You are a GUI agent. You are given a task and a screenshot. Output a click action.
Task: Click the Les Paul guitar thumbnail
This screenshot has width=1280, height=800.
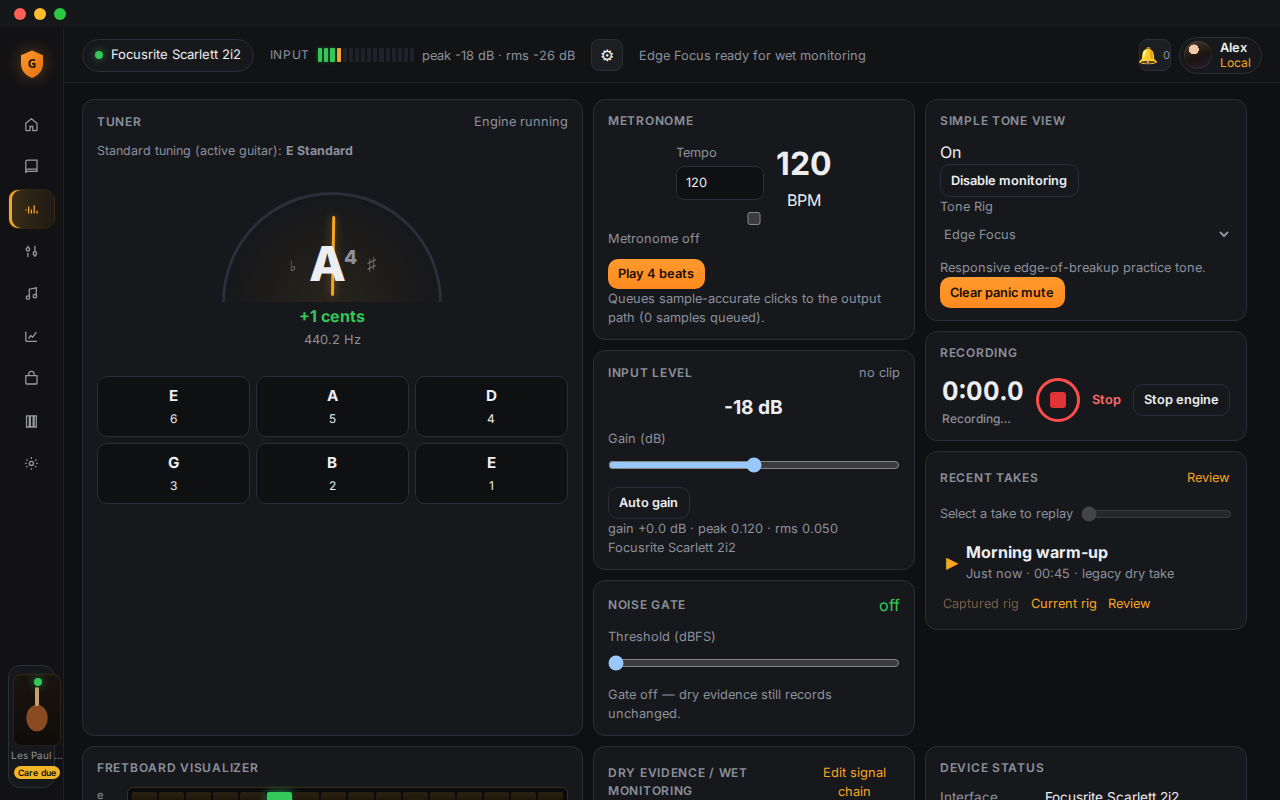[x=37, y=710]
